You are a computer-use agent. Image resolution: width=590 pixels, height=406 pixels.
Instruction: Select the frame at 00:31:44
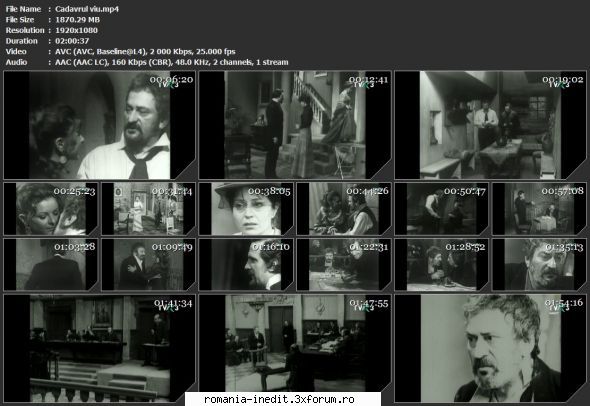pos(149,209)
